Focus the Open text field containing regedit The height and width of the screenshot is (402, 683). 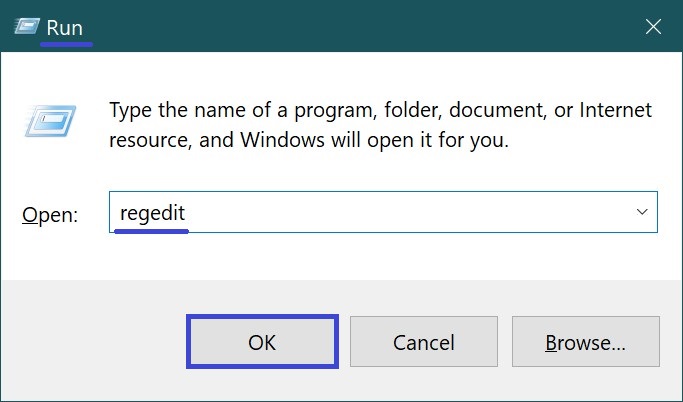click(x=383, y=212)
